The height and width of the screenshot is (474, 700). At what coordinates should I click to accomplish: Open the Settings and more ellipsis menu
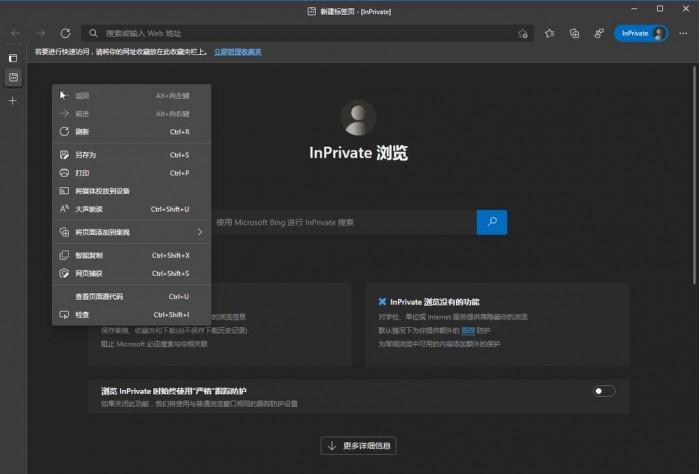[x=683, y=33]
